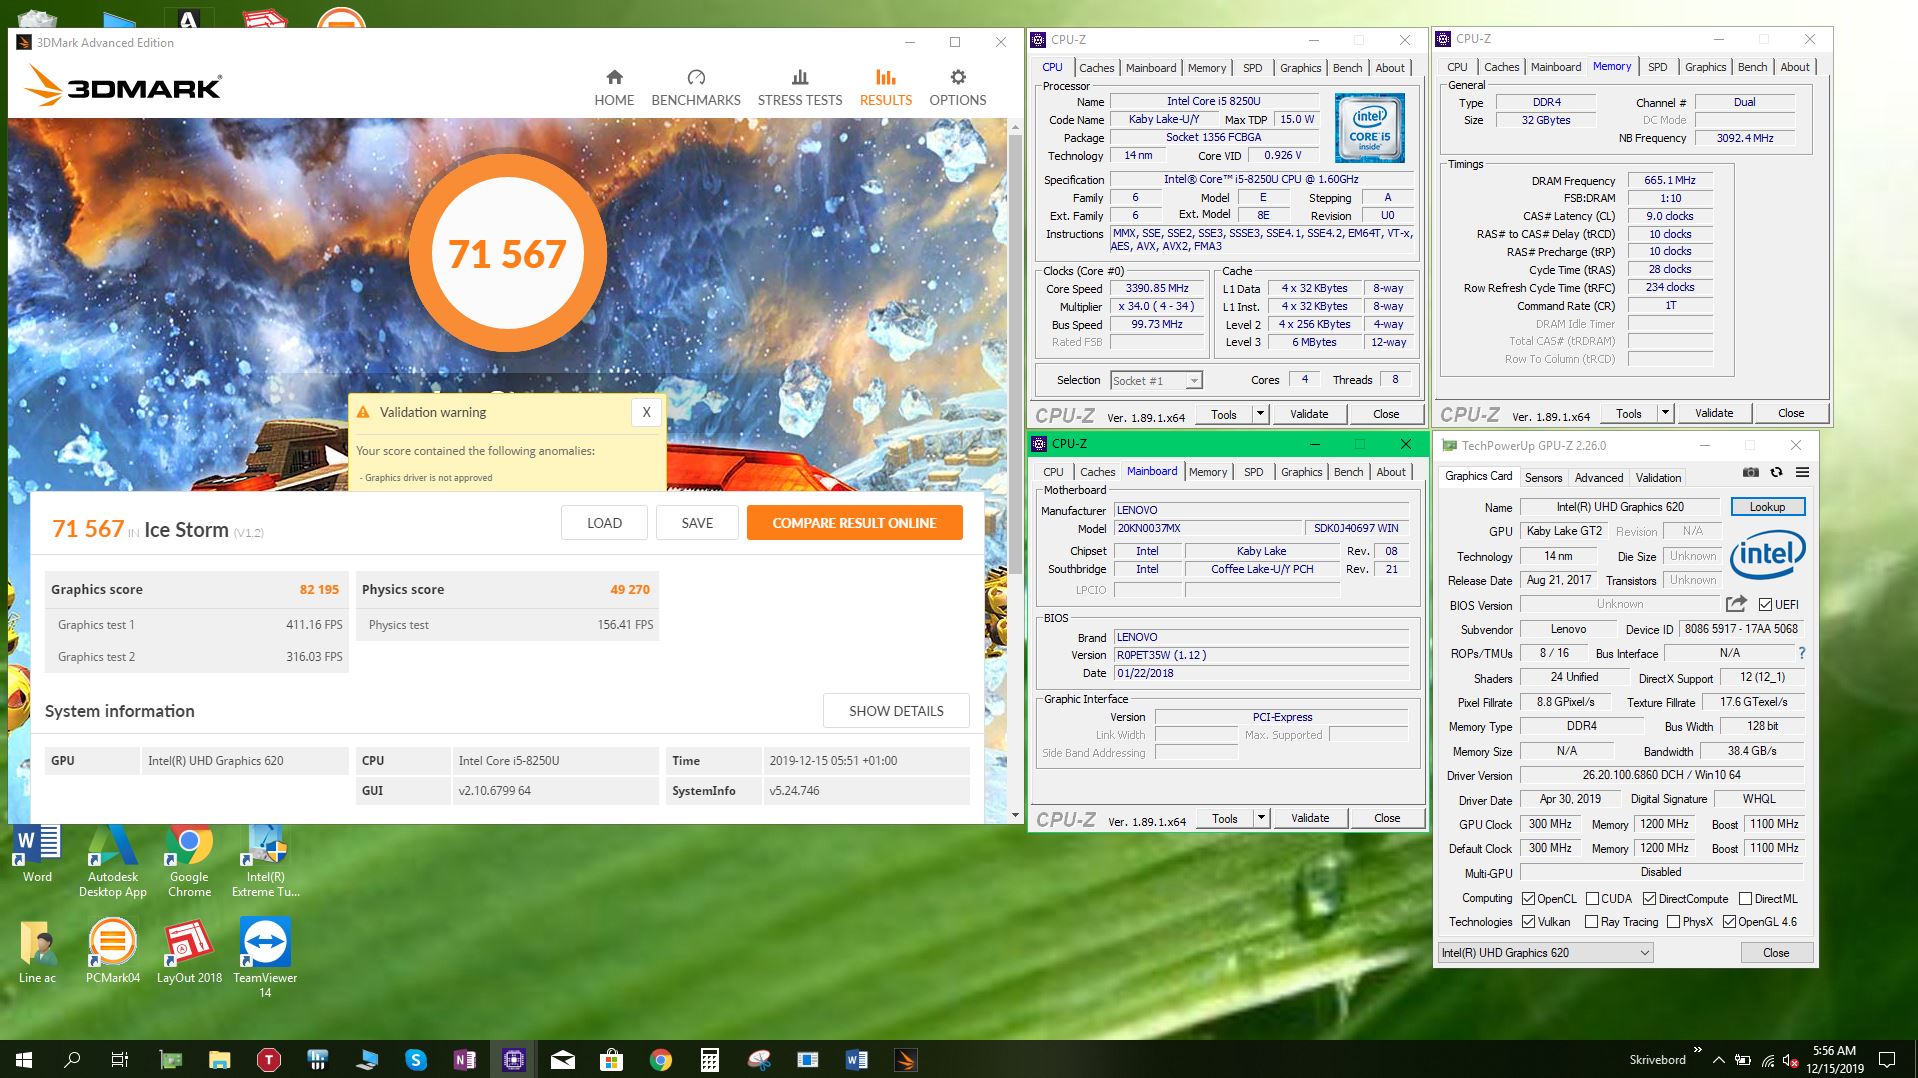Toggle the PhysX checkbox
Image resolution: width=1918 pixels, height=1078 pixels.
pos(1673,921)
